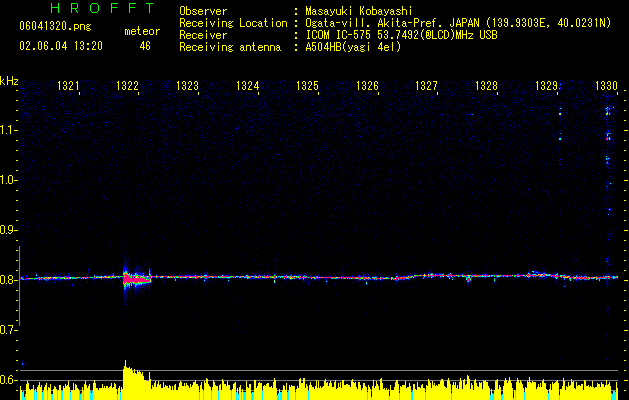629x400 pixels.
Task: Click the 1.0 frequency axis label
Action: pyautogui.click(x=9, y=180)
